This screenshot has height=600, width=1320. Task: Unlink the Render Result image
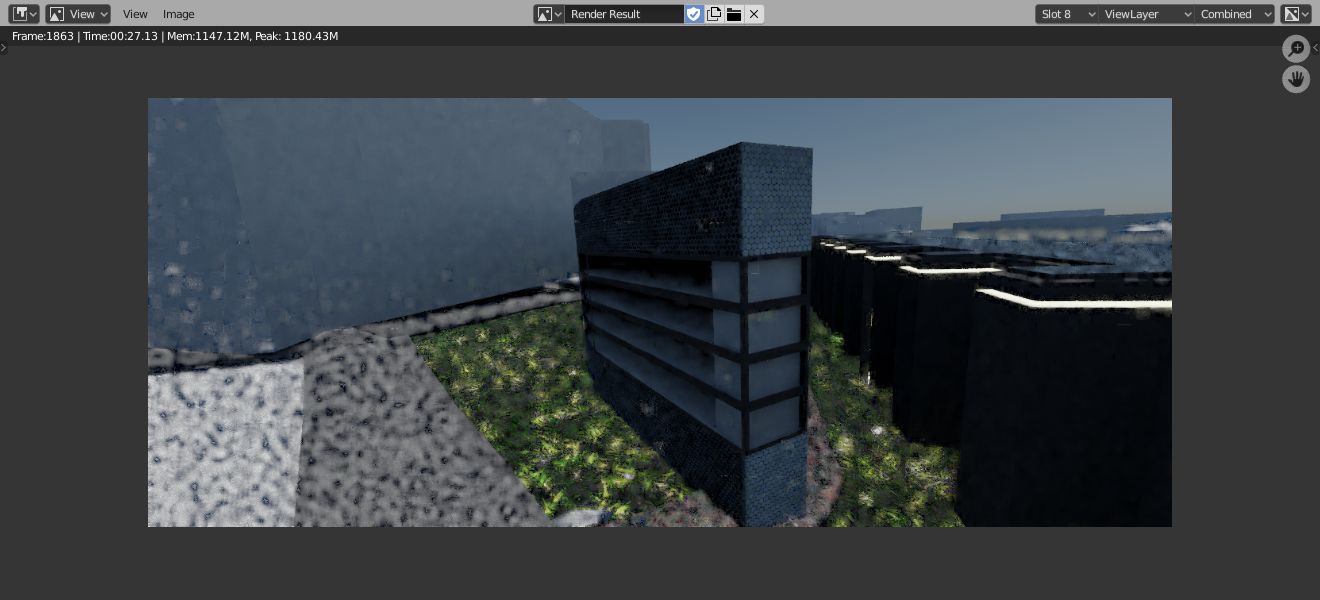click(754, 14)
